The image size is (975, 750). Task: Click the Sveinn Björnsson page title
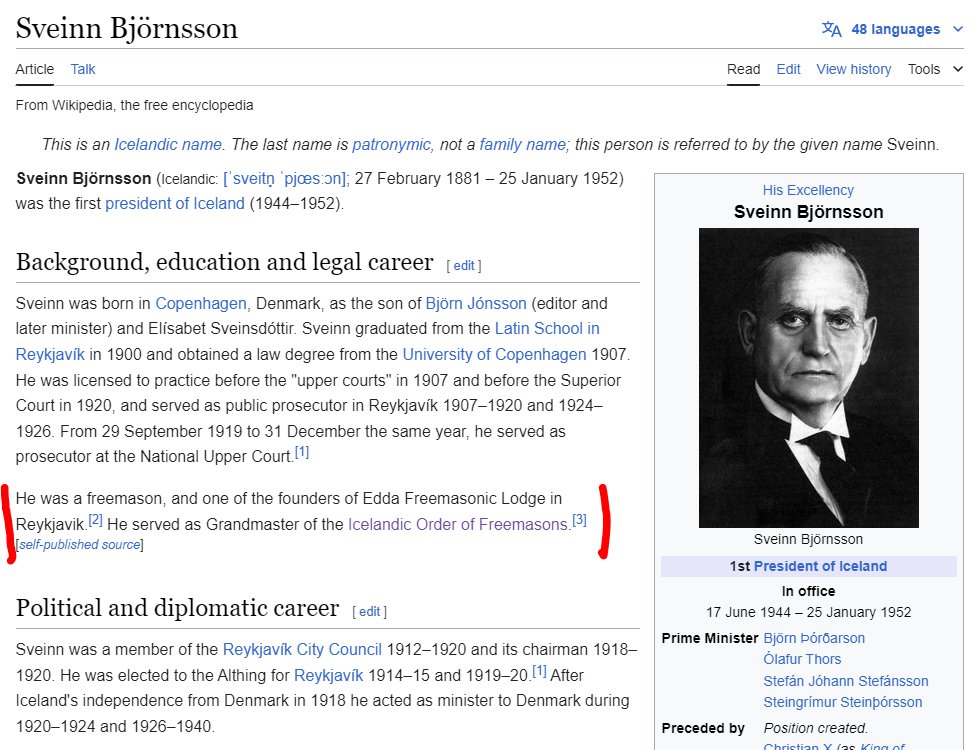[x=127, y=29]
